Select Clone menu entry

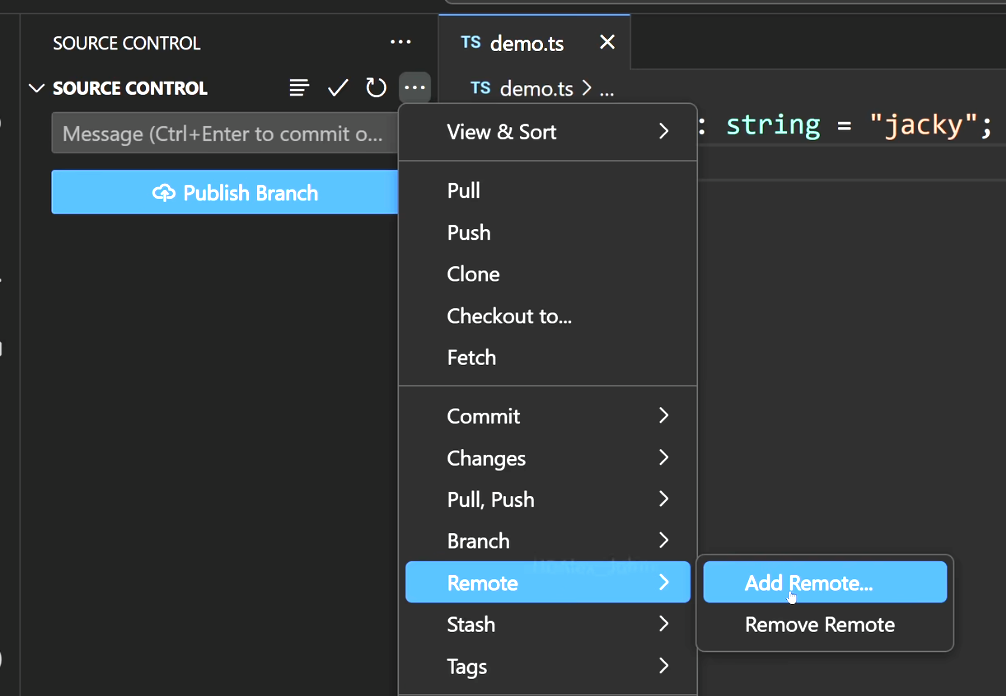pos(473,274)
